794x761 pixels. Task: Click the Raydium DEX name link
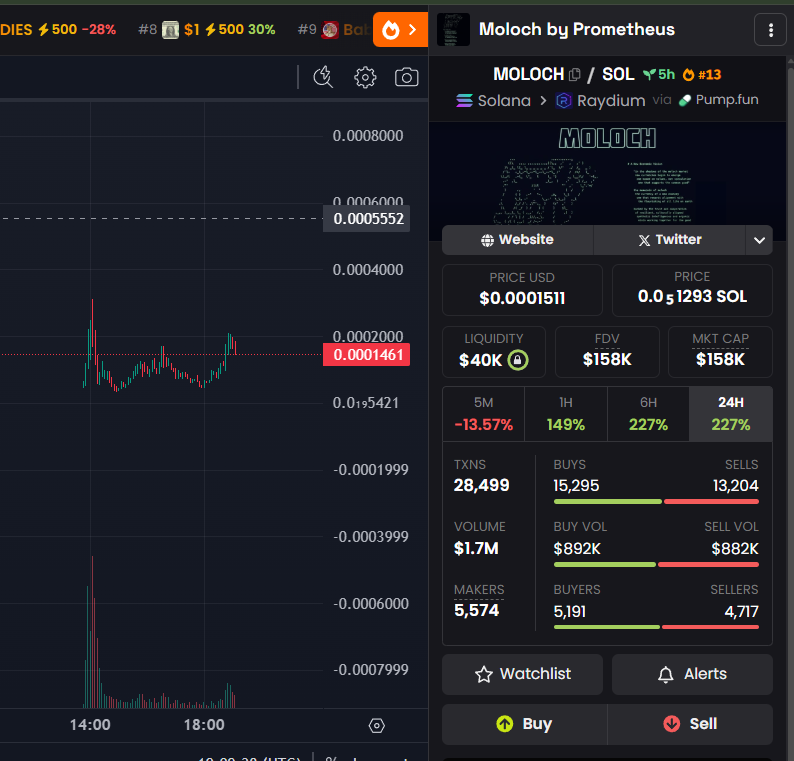click(x=611, y=101)
